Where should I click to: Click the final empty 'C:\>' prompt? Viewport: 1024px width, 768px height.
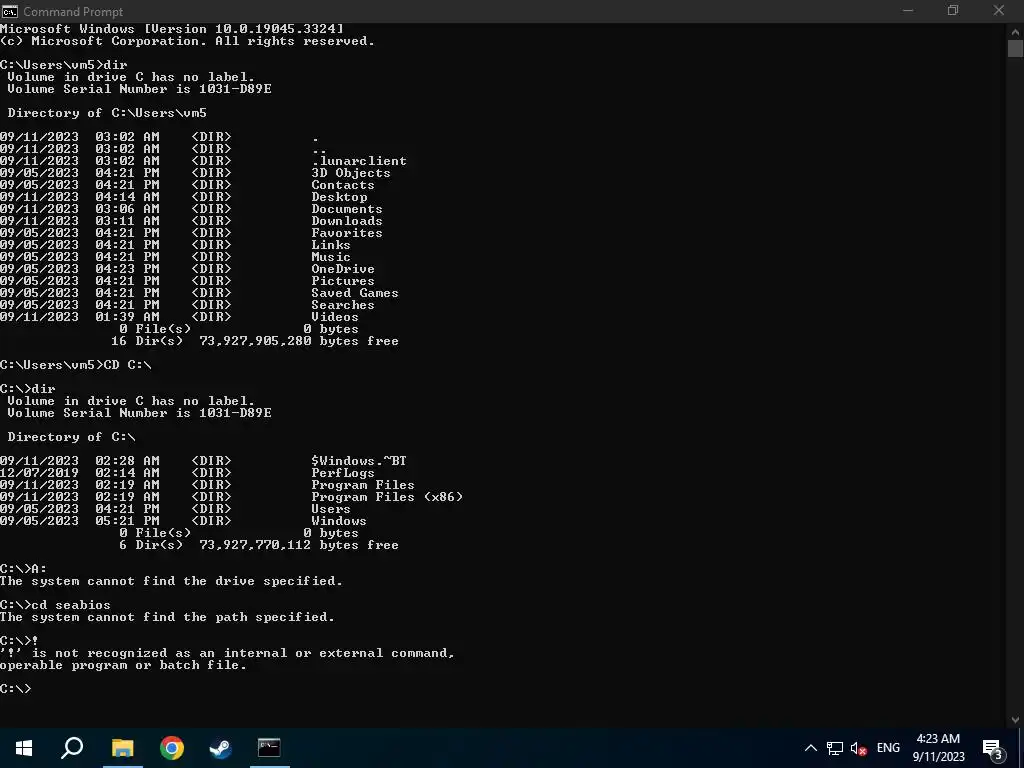16,689
